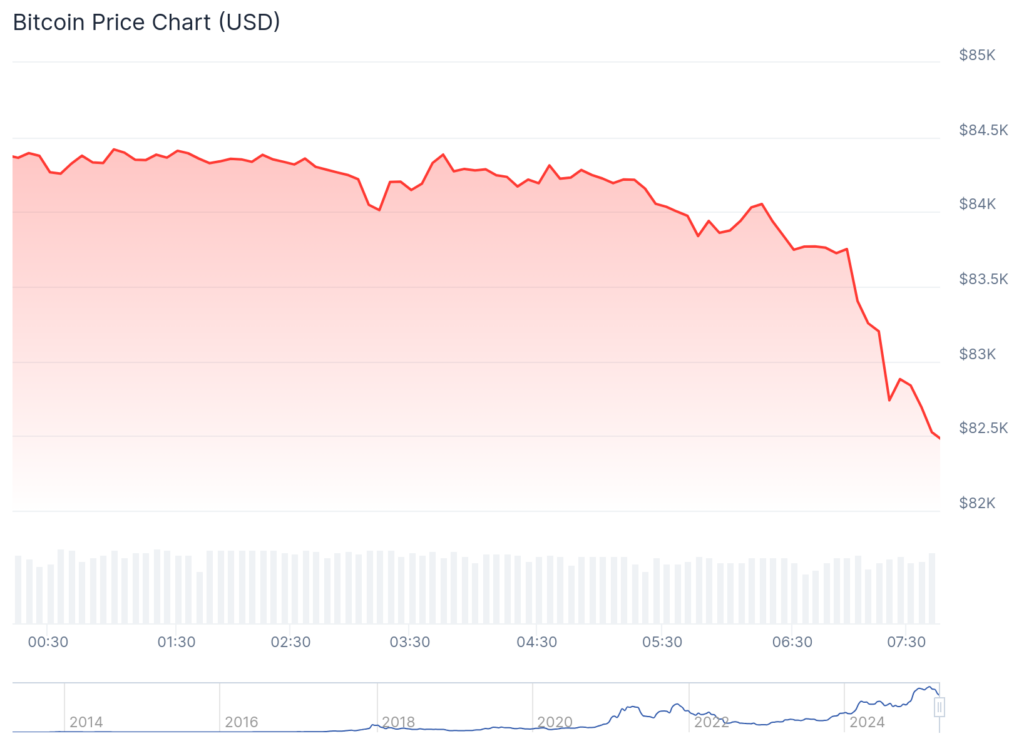
Task: Click the $83K price axis label
Action: click(977, 354)
